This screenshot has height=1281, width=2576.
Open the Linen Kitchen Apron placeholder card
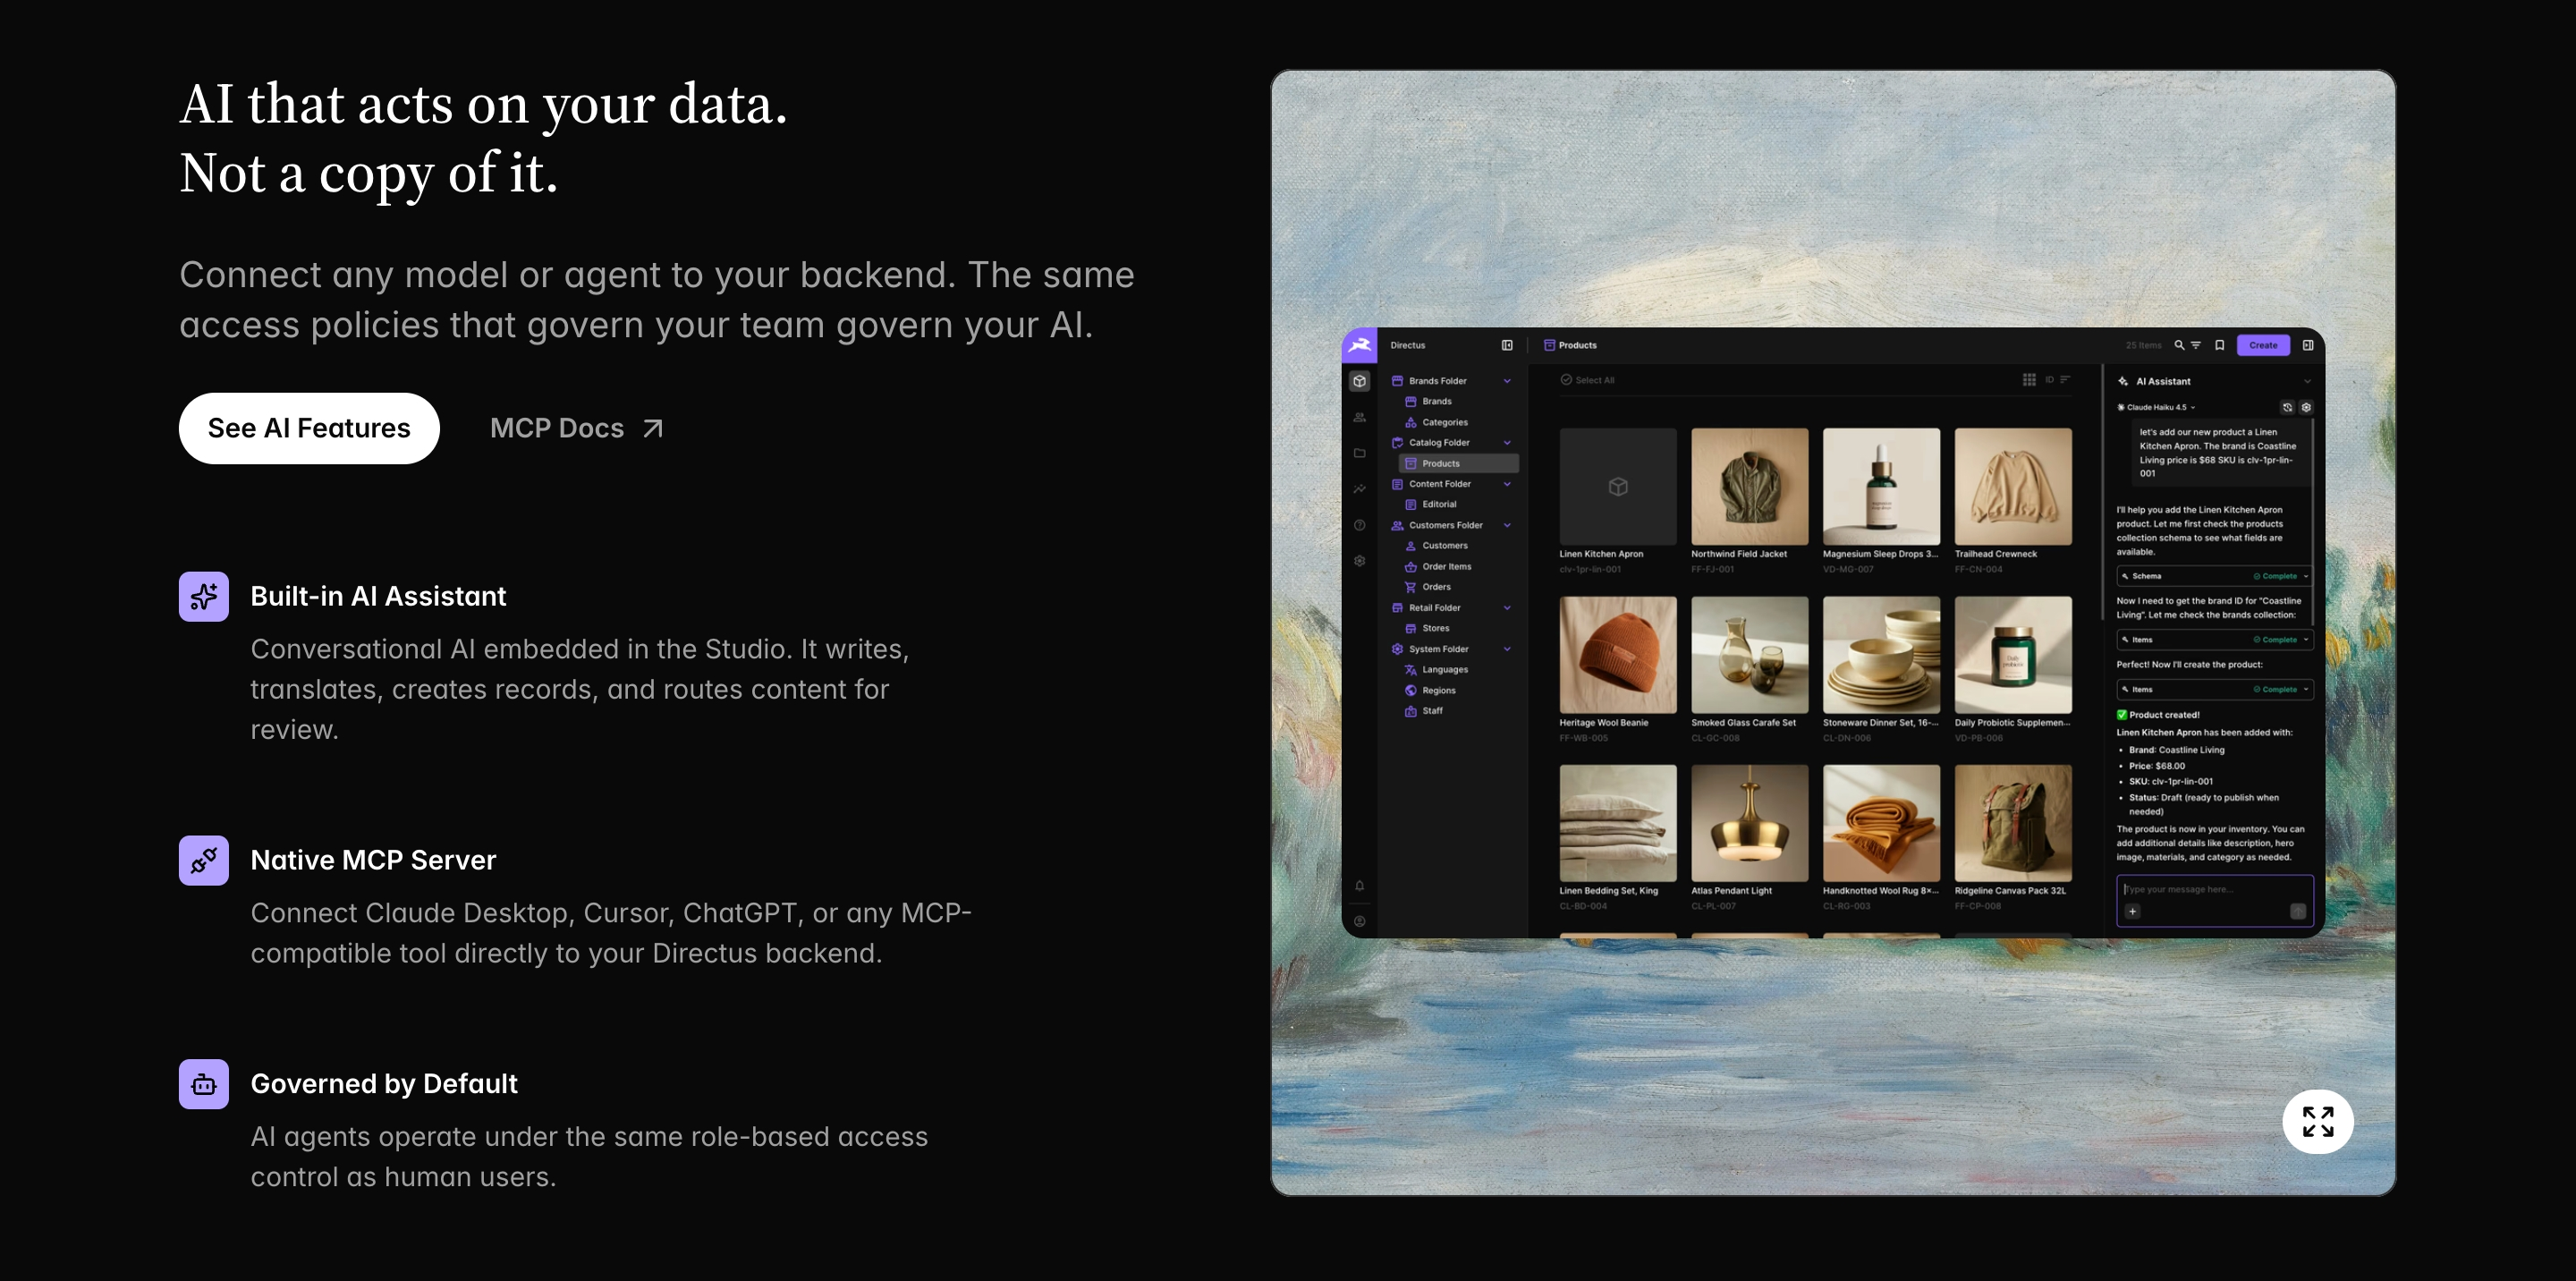tap(1617, 501)
